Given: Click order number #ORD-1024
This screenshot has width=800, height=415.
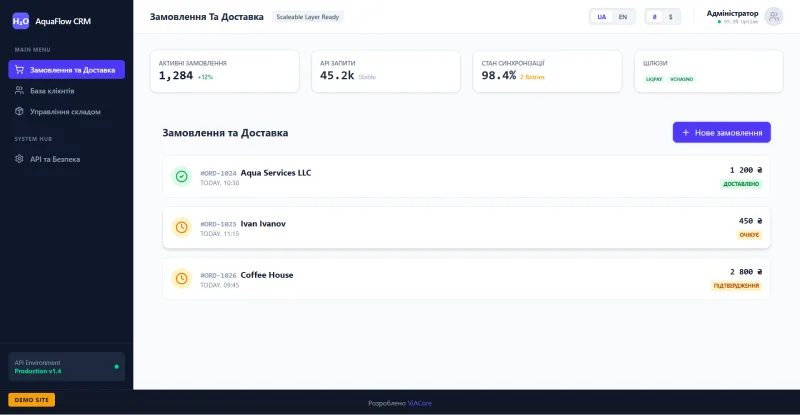Looking at the screenshot, I should [218, 173].
